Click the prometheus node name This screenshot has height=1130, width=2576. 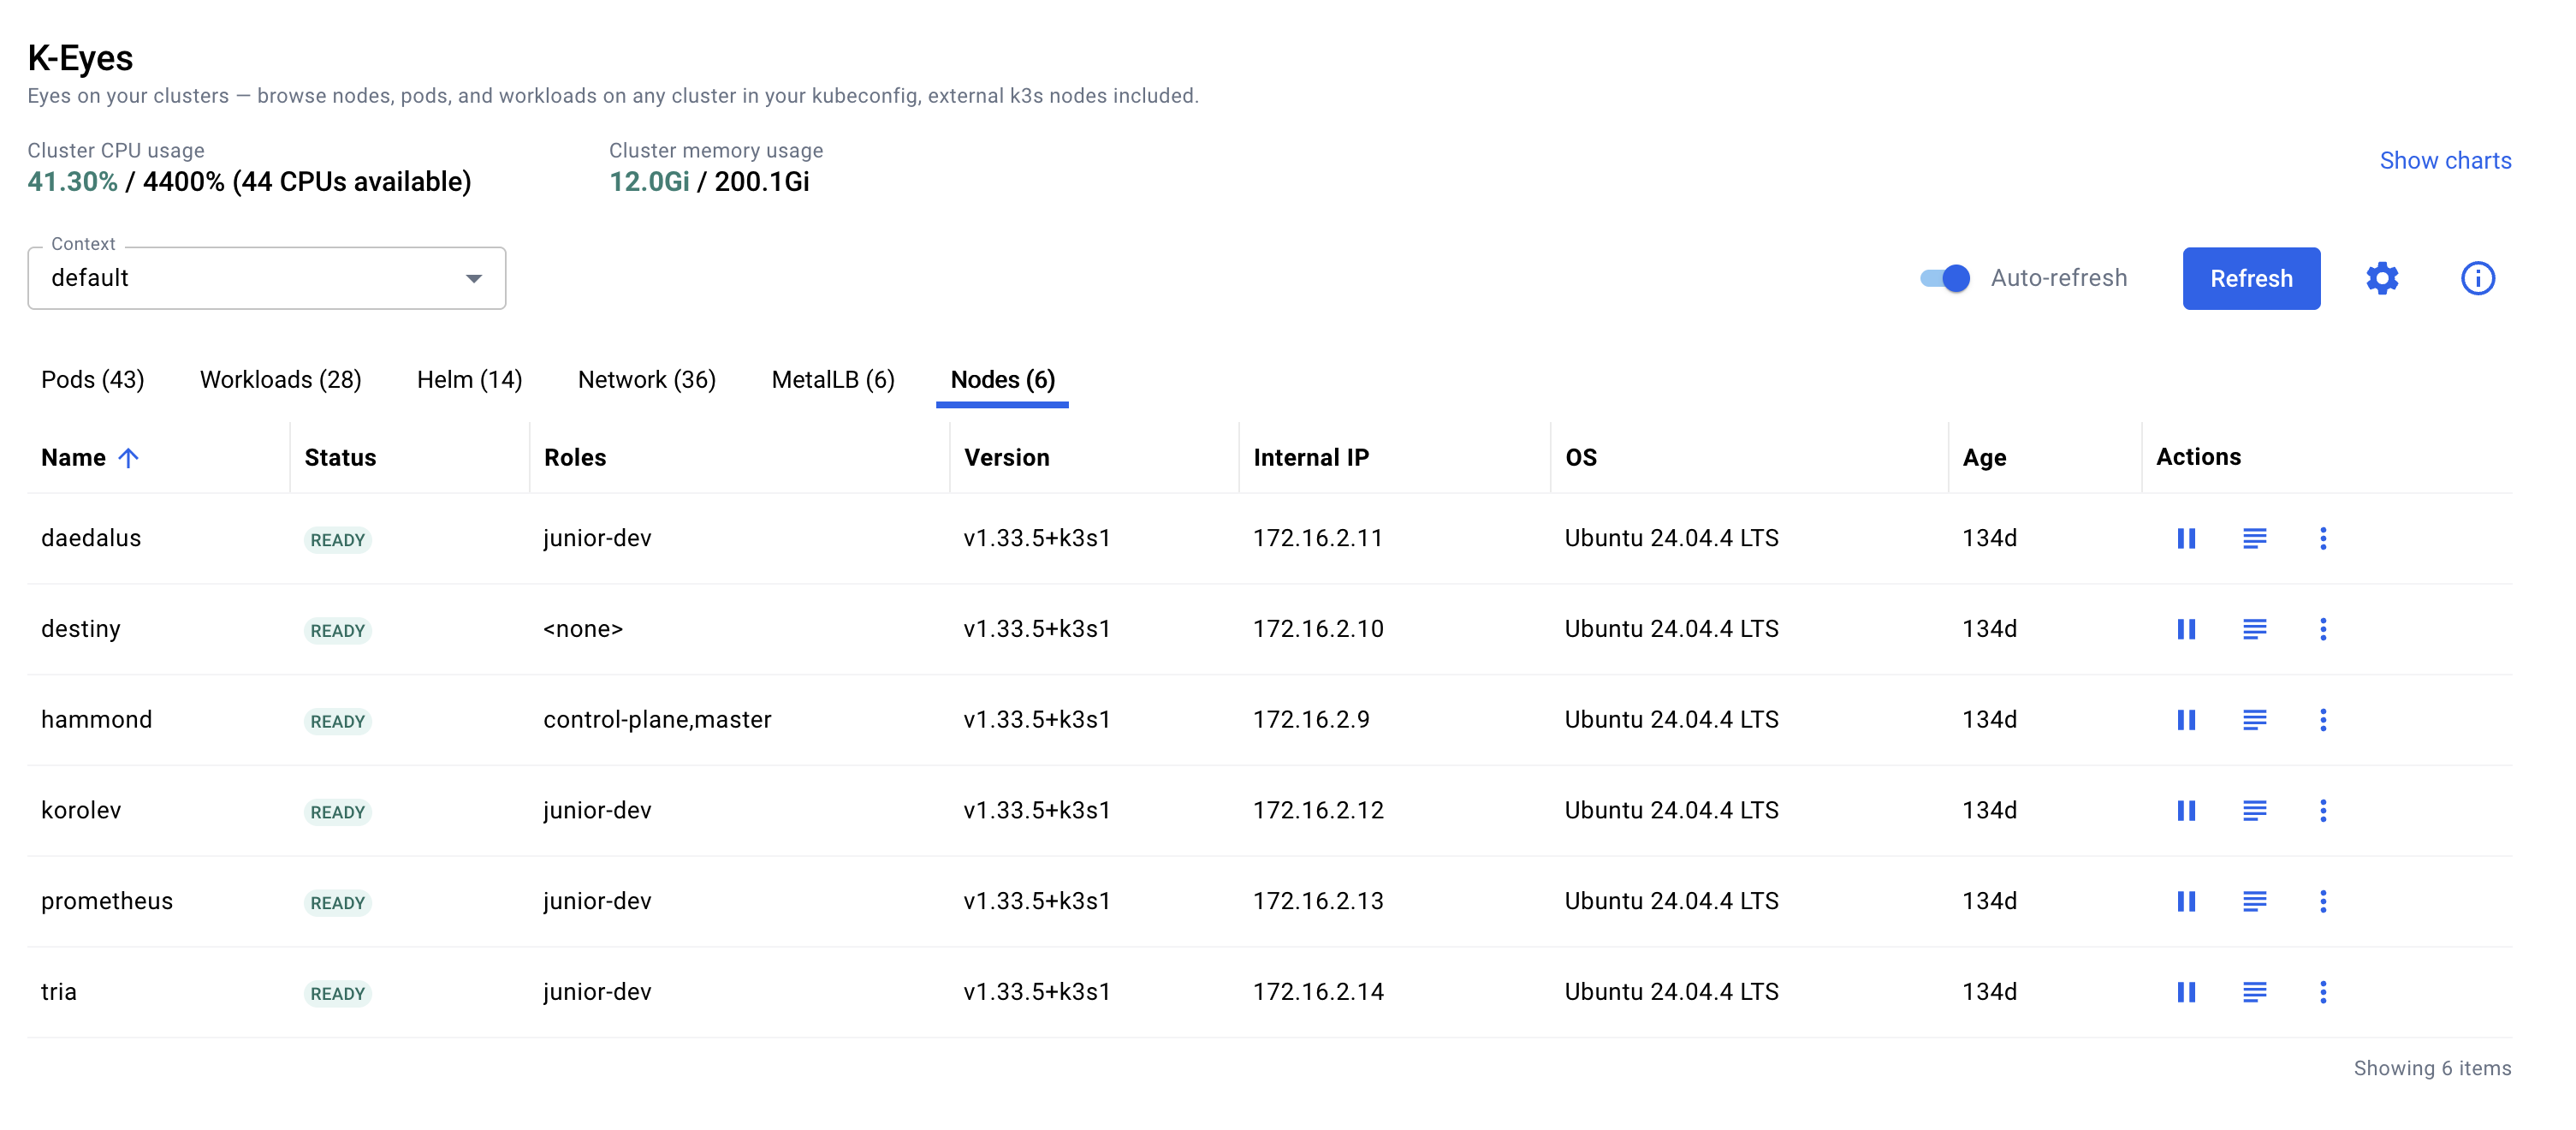click(x=107, y=902)
